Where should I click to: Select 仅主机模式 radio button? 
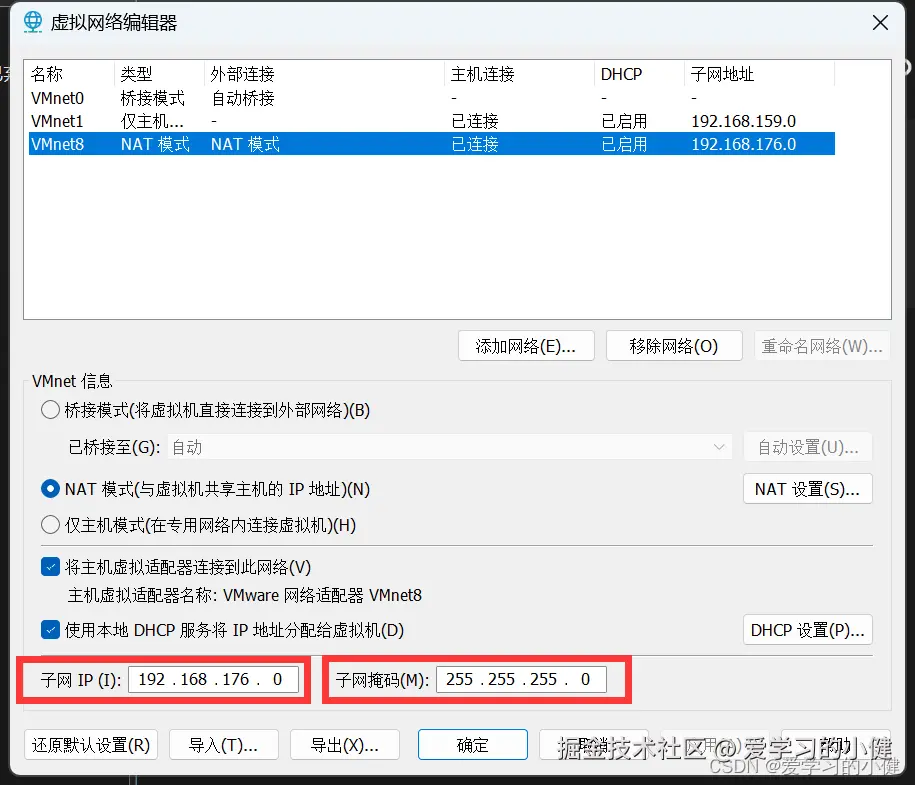pos(50,525)
